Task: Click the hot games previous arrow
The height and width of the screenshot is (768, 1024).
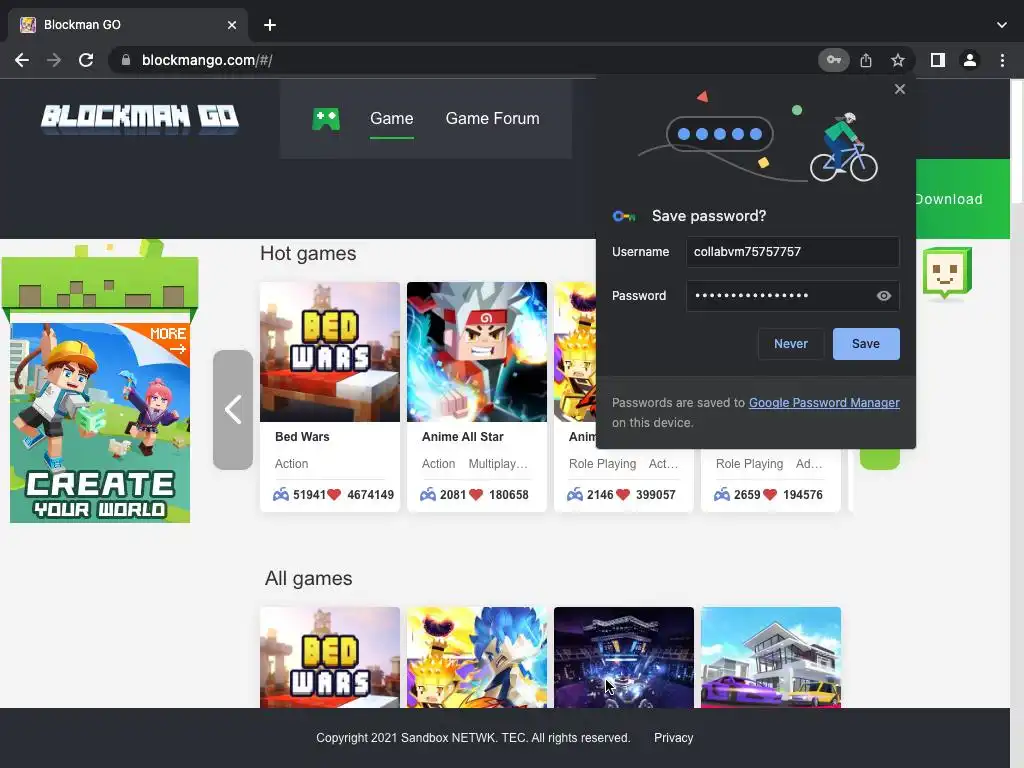Action: click(x=233, y=409)
